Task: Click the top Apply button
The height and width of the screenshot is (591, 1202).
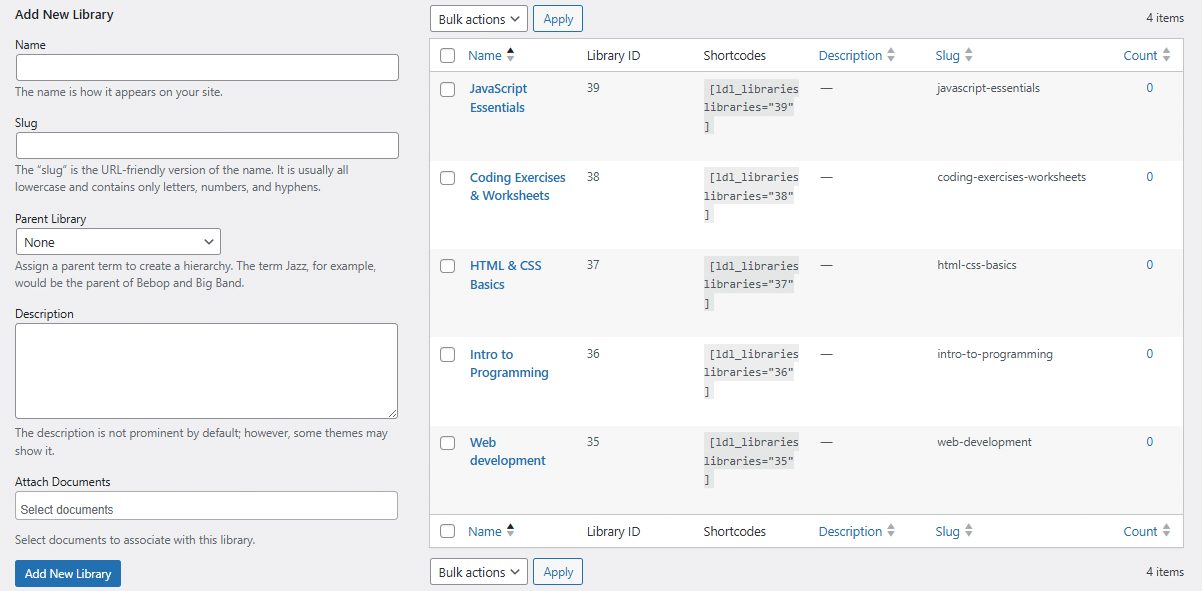Action: (558, 19)
